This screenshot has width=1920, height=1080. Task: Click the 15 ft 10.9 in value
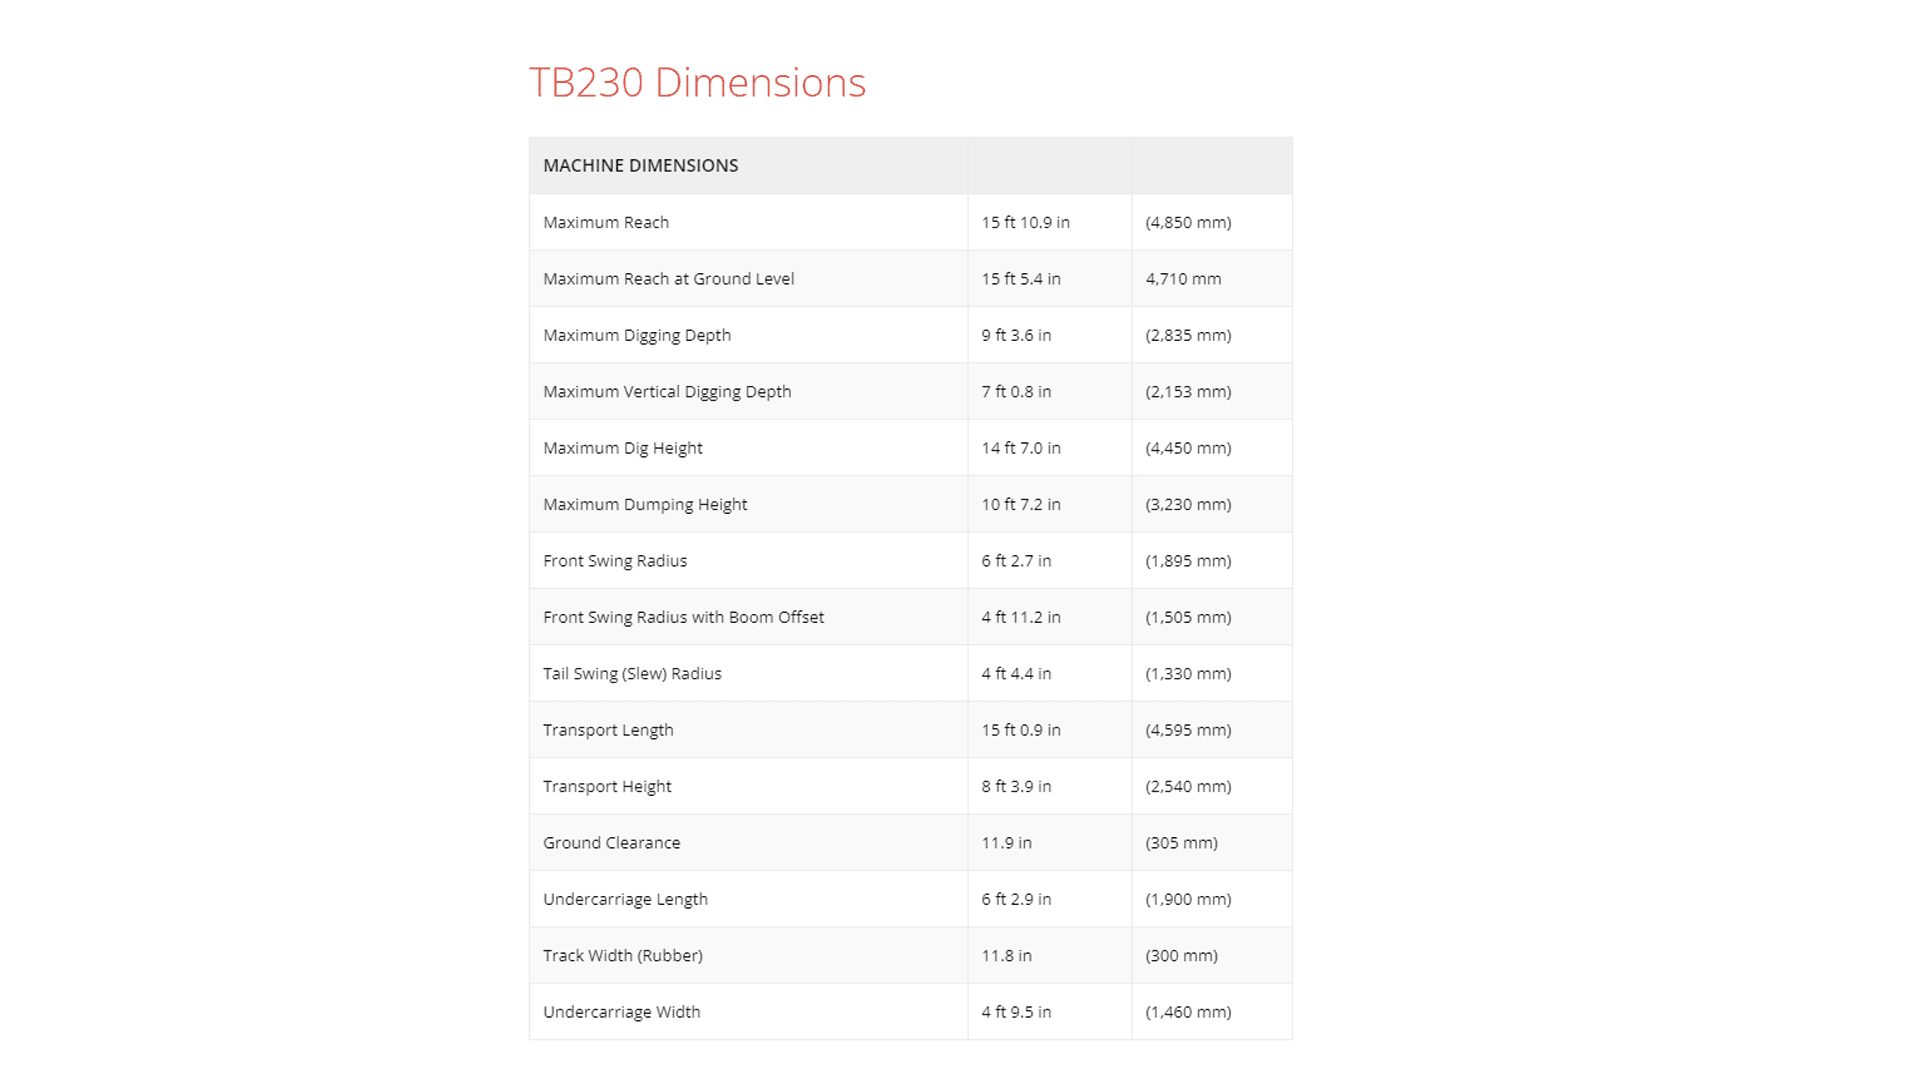[1025, 223]
